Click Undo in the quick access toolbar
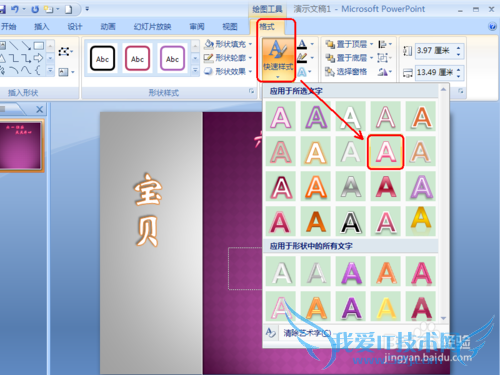This screenshot has width=500, height=375. (x=15, y=9)
